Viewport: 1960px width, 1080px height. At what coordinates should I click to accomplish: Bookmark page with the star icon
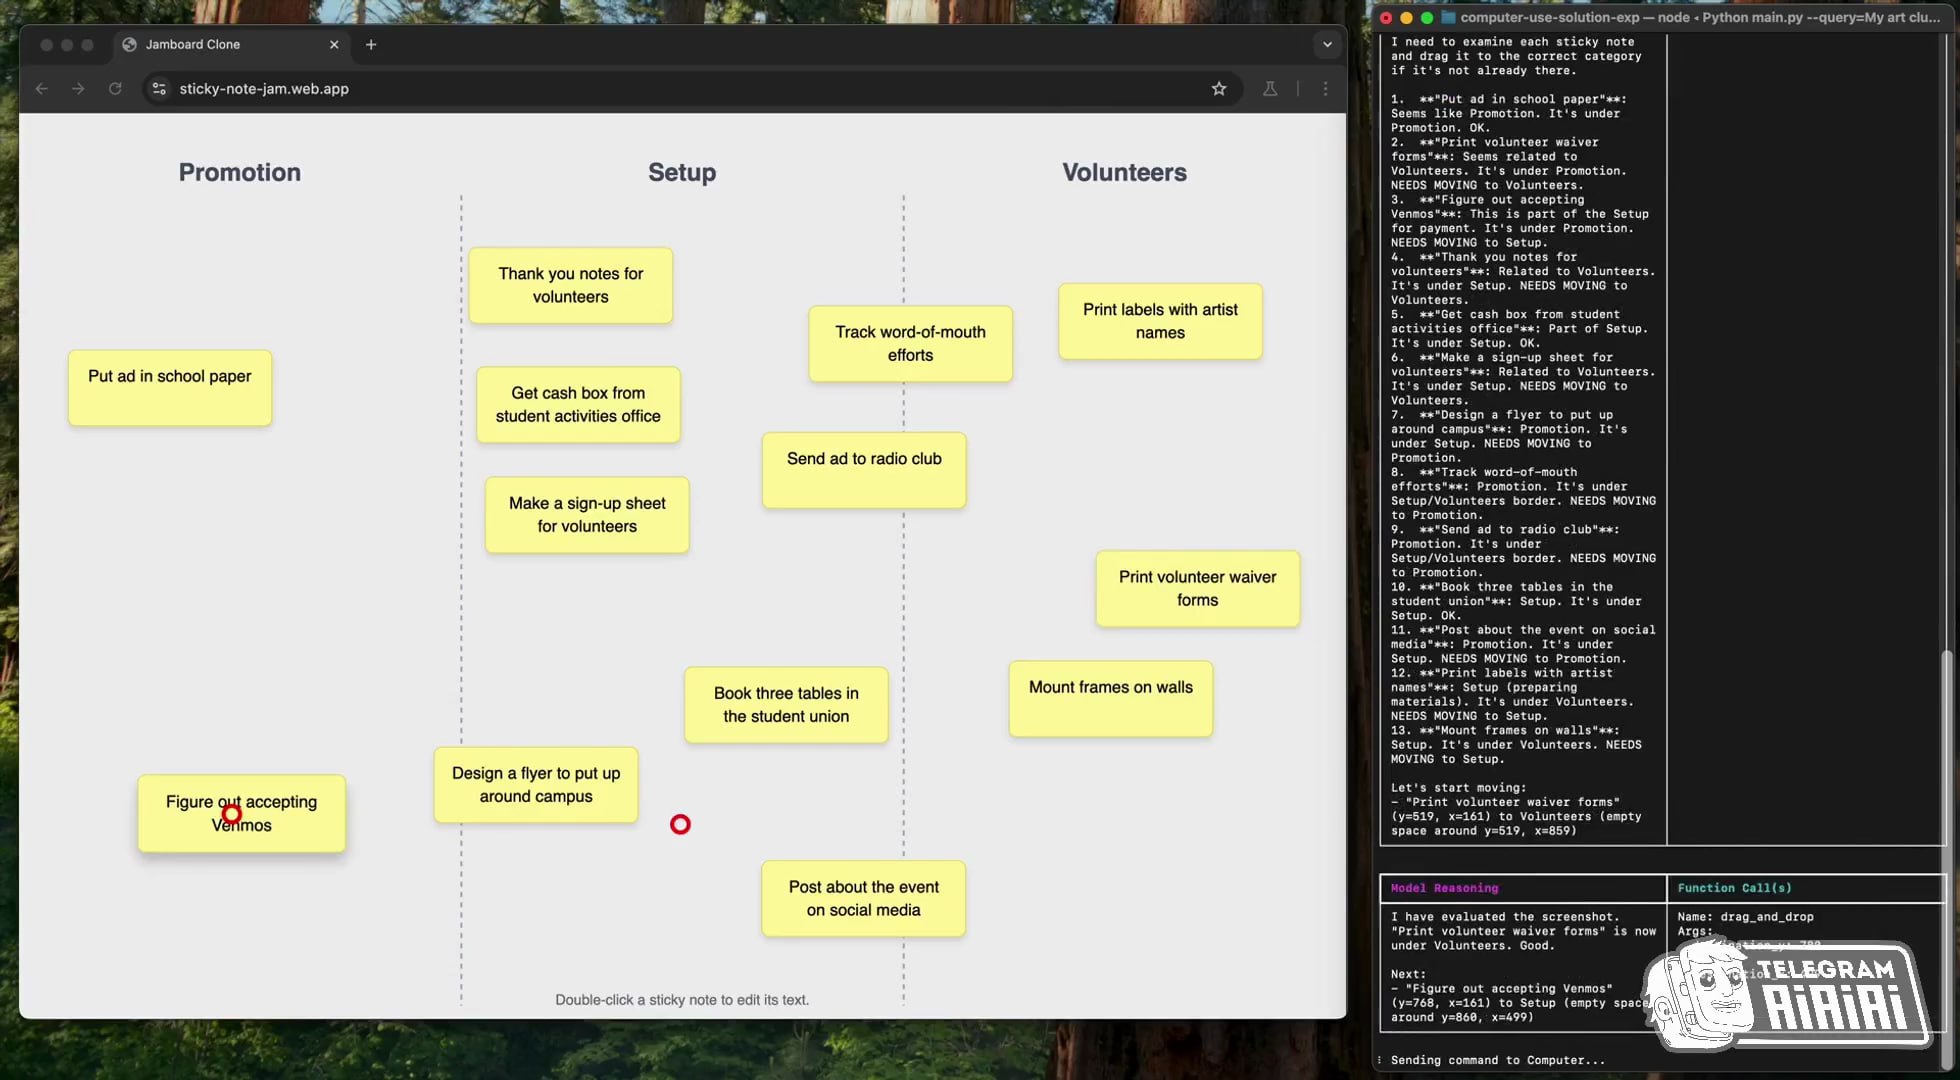pyautogui.click(x=1218, y=89)
